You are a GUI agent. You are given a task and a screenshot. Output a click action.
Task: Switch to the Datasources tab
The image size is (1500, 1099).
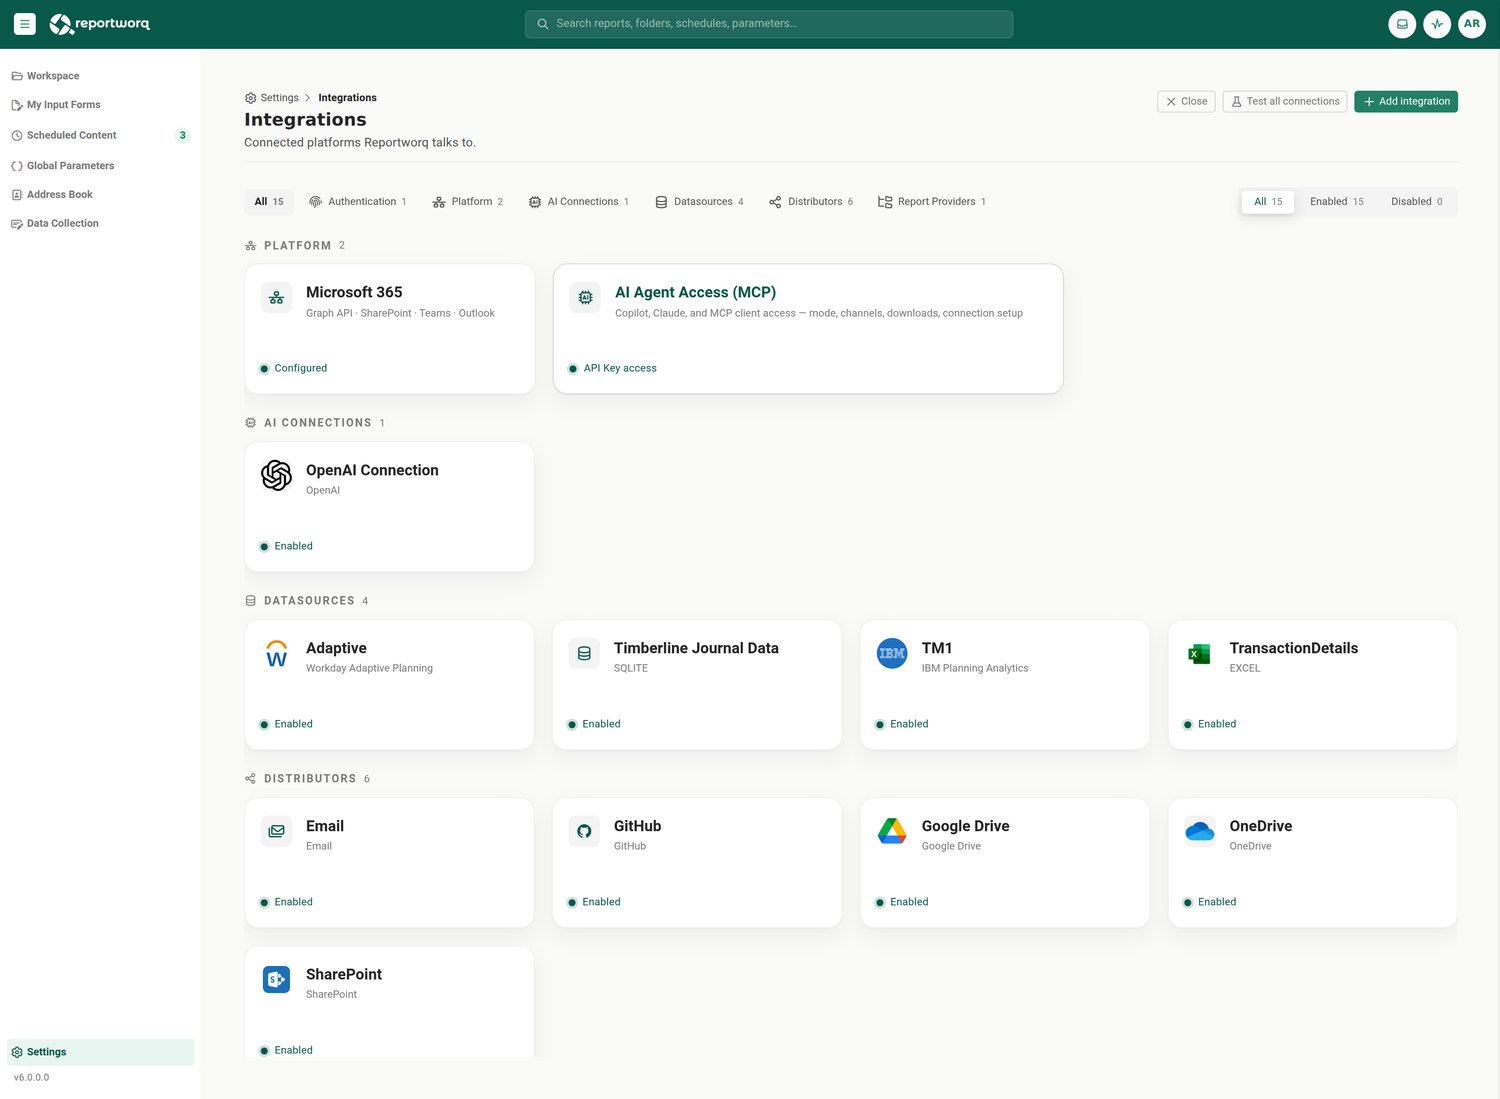coord(699,202)
